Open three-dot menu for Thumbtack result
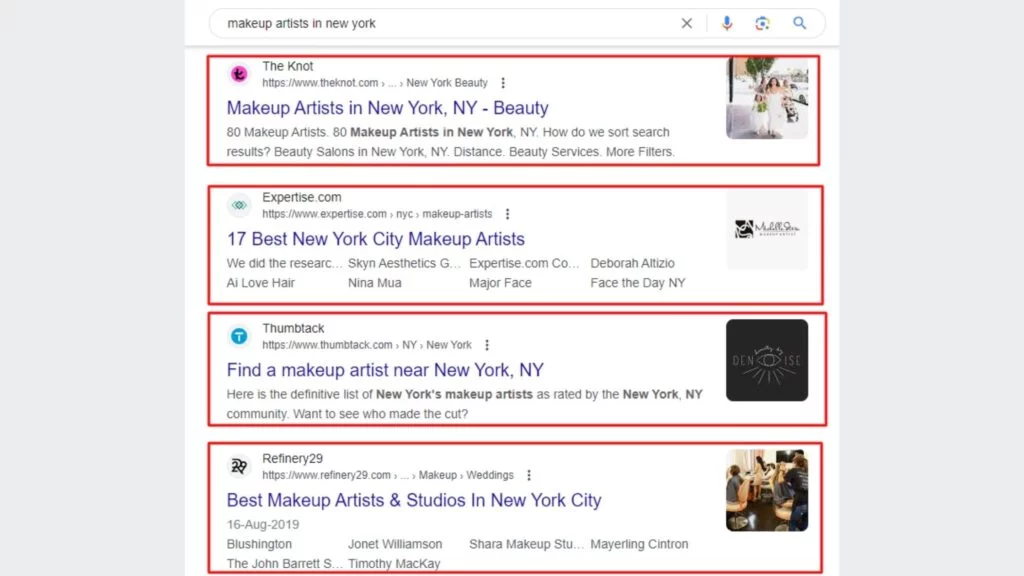Screen dimensions: 1024x576 (x=487, y=345)
